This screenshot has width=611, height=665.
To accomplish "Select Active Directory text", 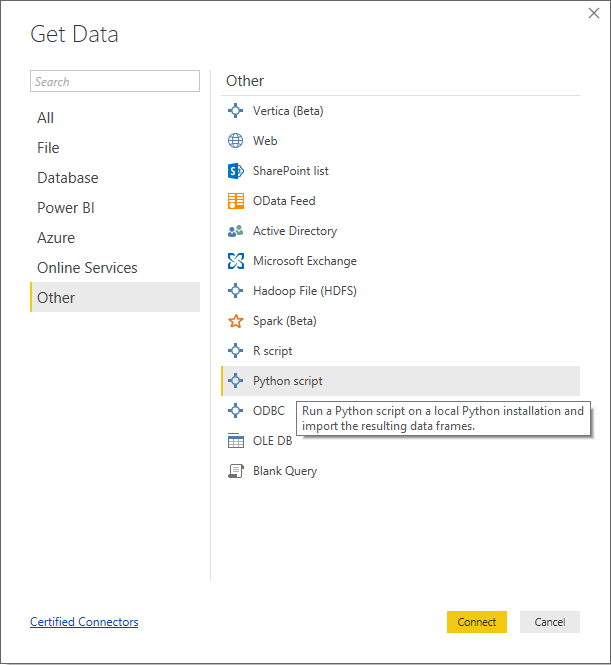I will (x=295, y=231).
